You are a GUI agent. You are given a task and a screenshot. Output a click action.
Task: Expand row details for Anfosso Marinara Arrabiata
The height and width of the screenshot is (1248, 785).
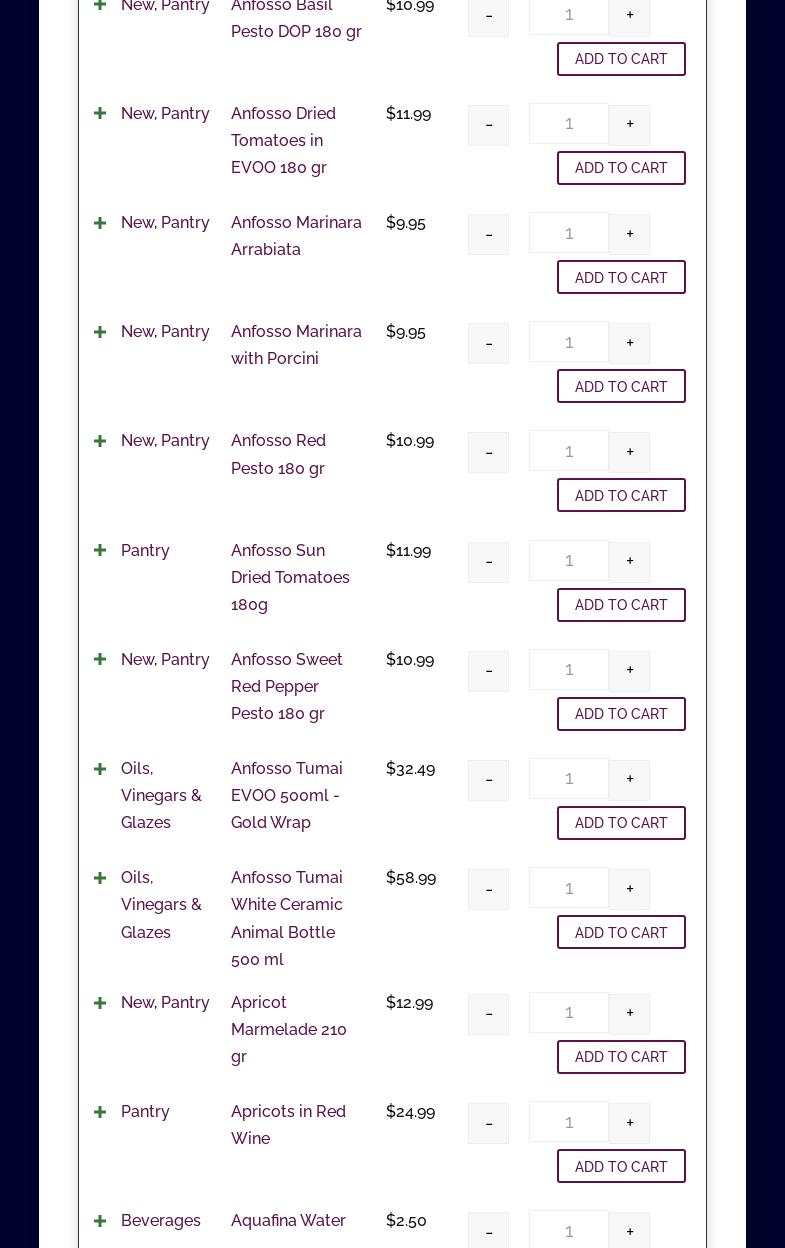coord(100,223)
